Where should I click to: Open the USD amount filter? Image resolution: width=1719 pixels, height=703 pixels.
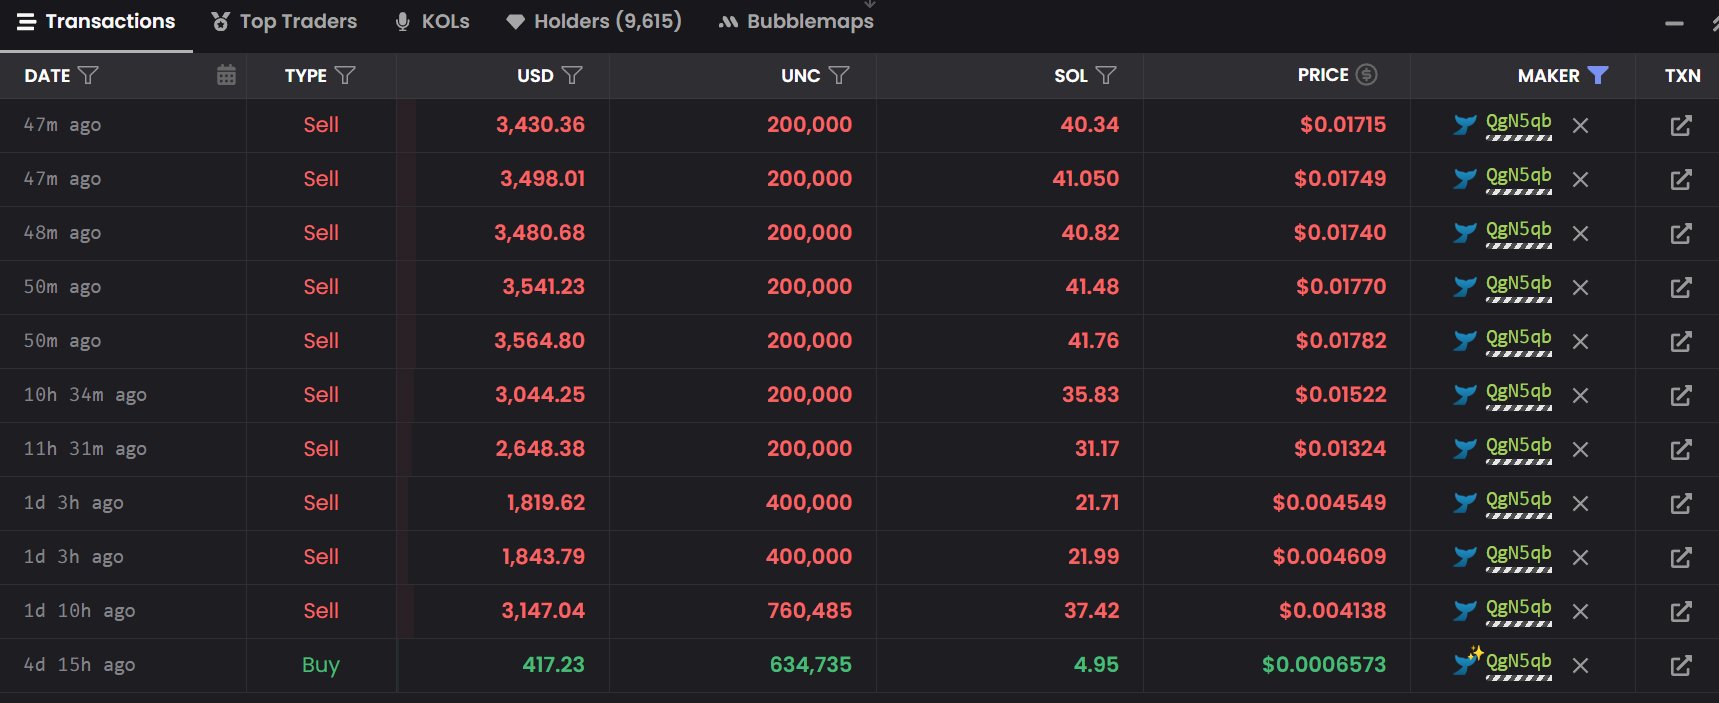[x=572, y=75]
